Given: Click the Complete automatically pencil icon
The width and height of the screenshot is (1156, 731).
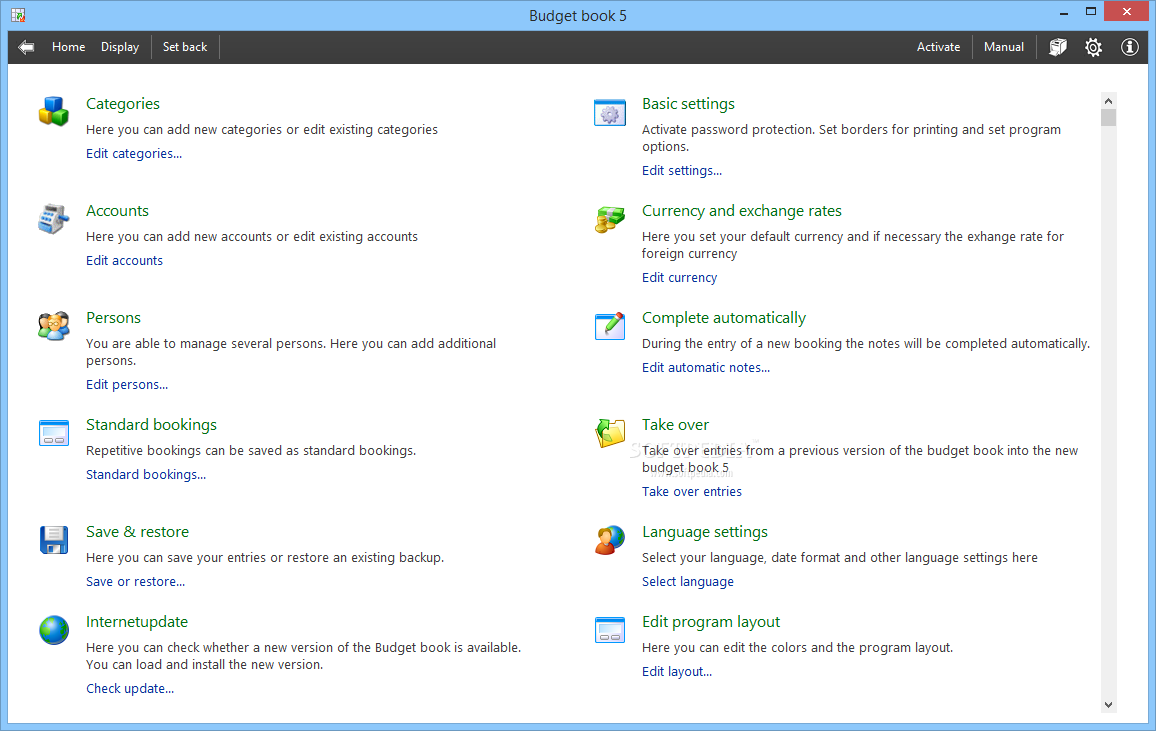Looking at the screenshot, I should click(x=610, y=326).
